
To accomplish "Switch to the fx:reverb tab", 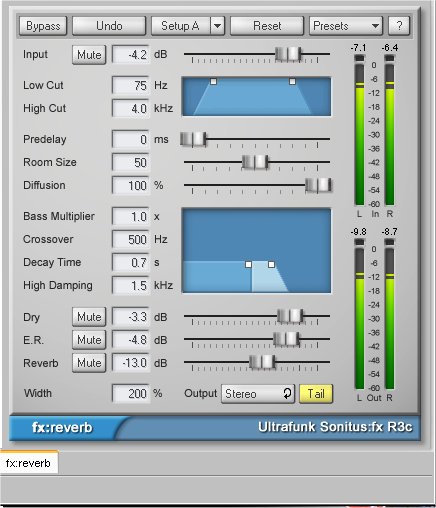I will point(29,463).
